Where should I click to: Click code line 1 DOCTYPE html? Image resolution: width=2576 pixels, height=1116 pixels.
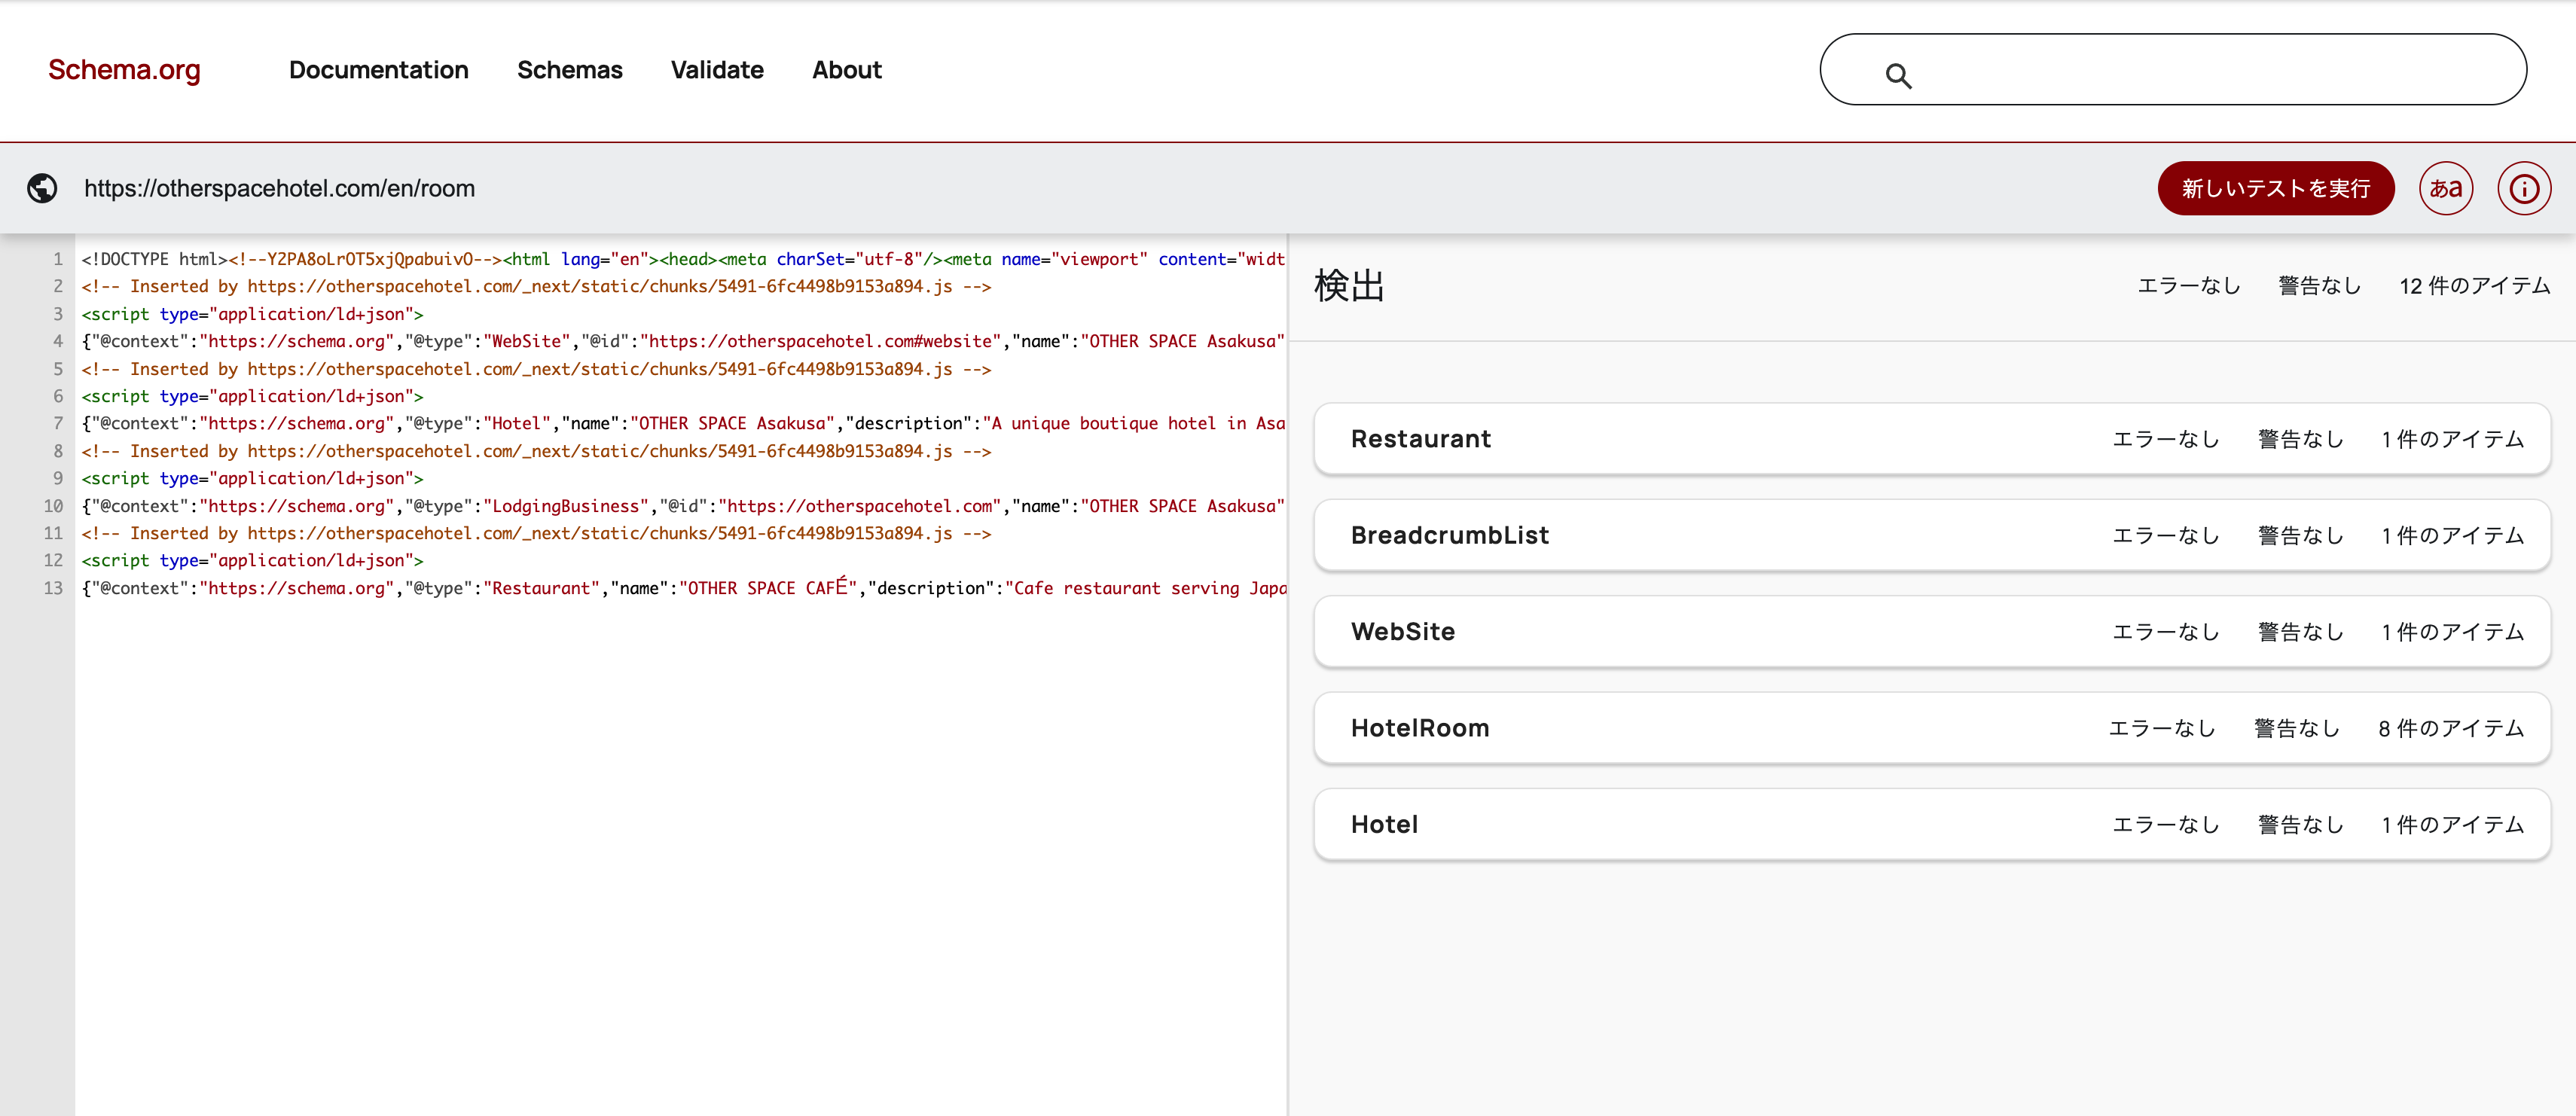pos(683,259)
